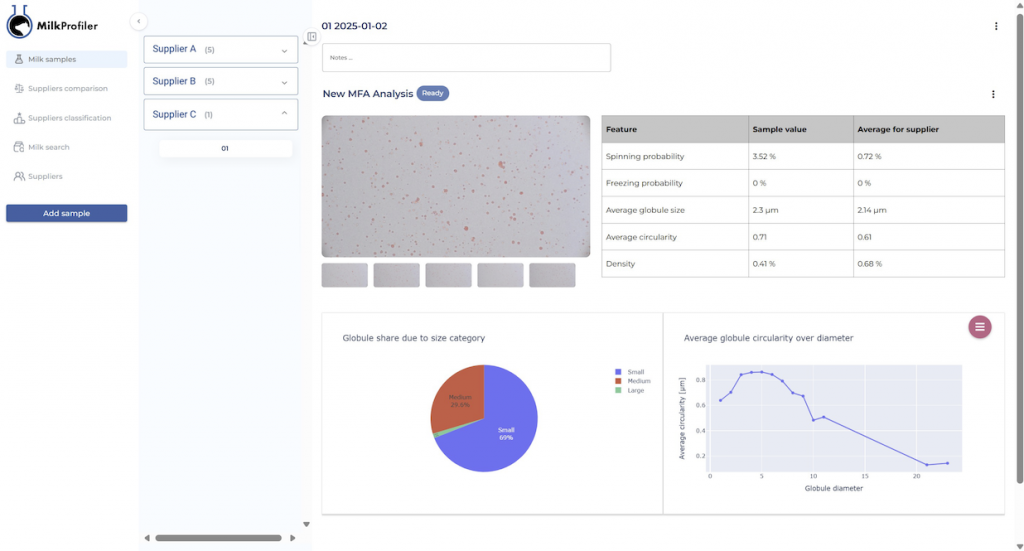Click the 0.68 % supplier average cell

coord(929,264)
